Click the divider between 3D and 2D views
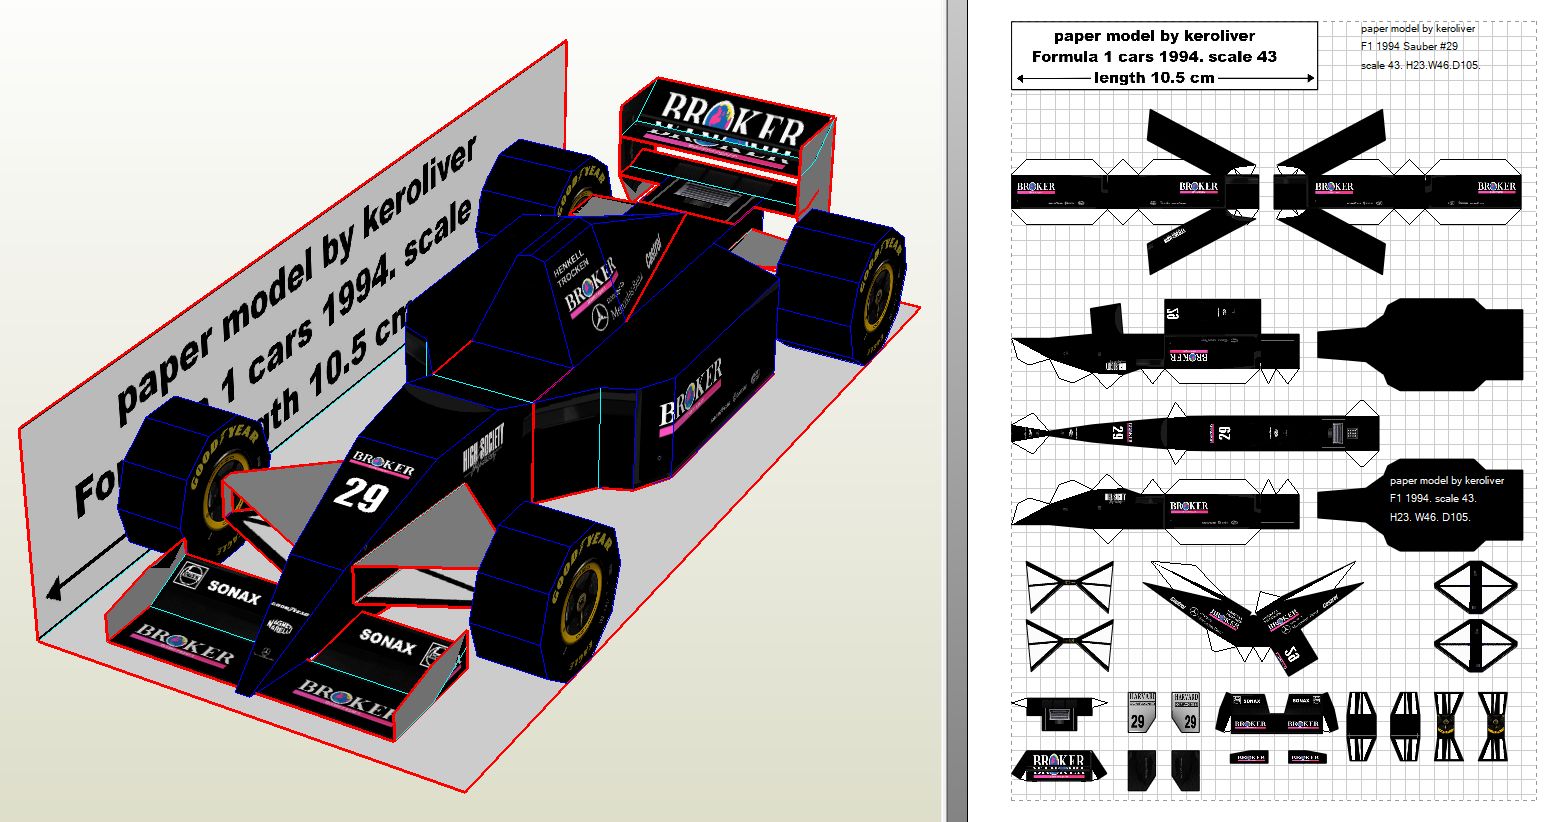Viewport: 1557px width, 822px height. tap(955, 411)
